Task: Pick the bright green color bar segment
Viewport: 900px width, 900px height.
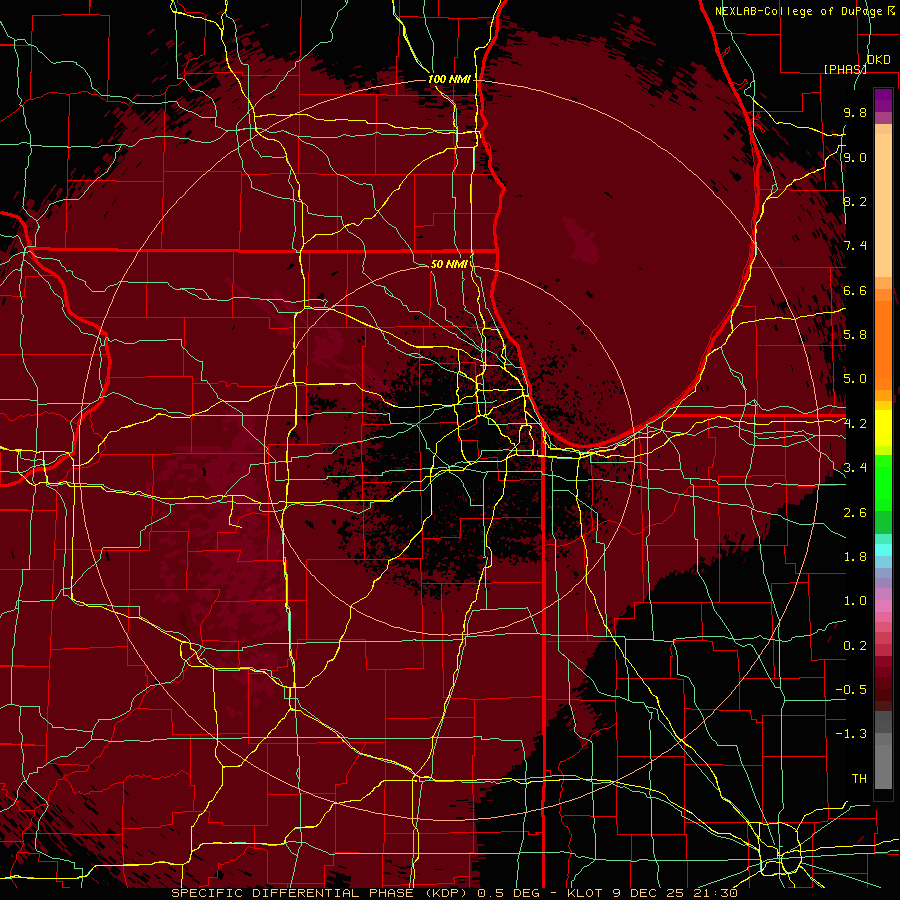Action: coord(883,482)
